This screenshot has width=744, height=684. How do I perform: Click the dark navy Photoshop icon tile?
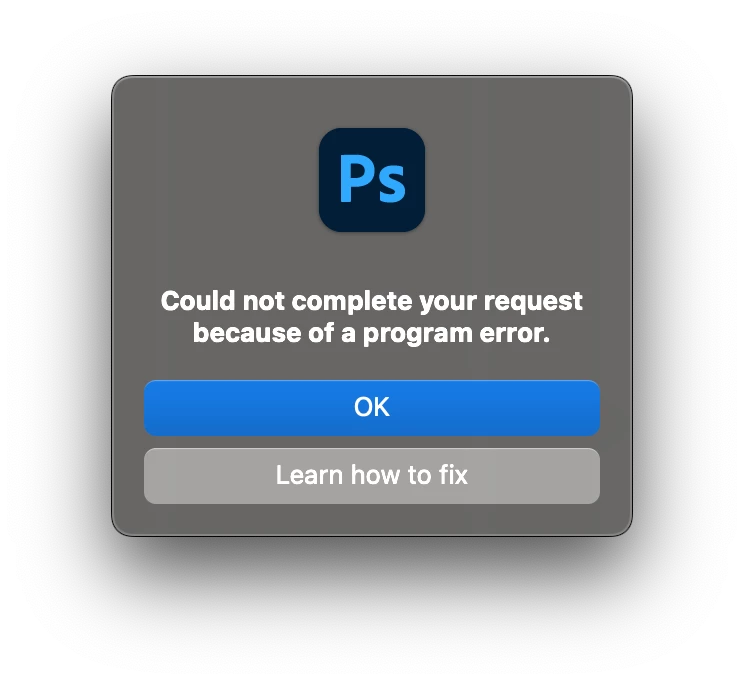(372, 180)
